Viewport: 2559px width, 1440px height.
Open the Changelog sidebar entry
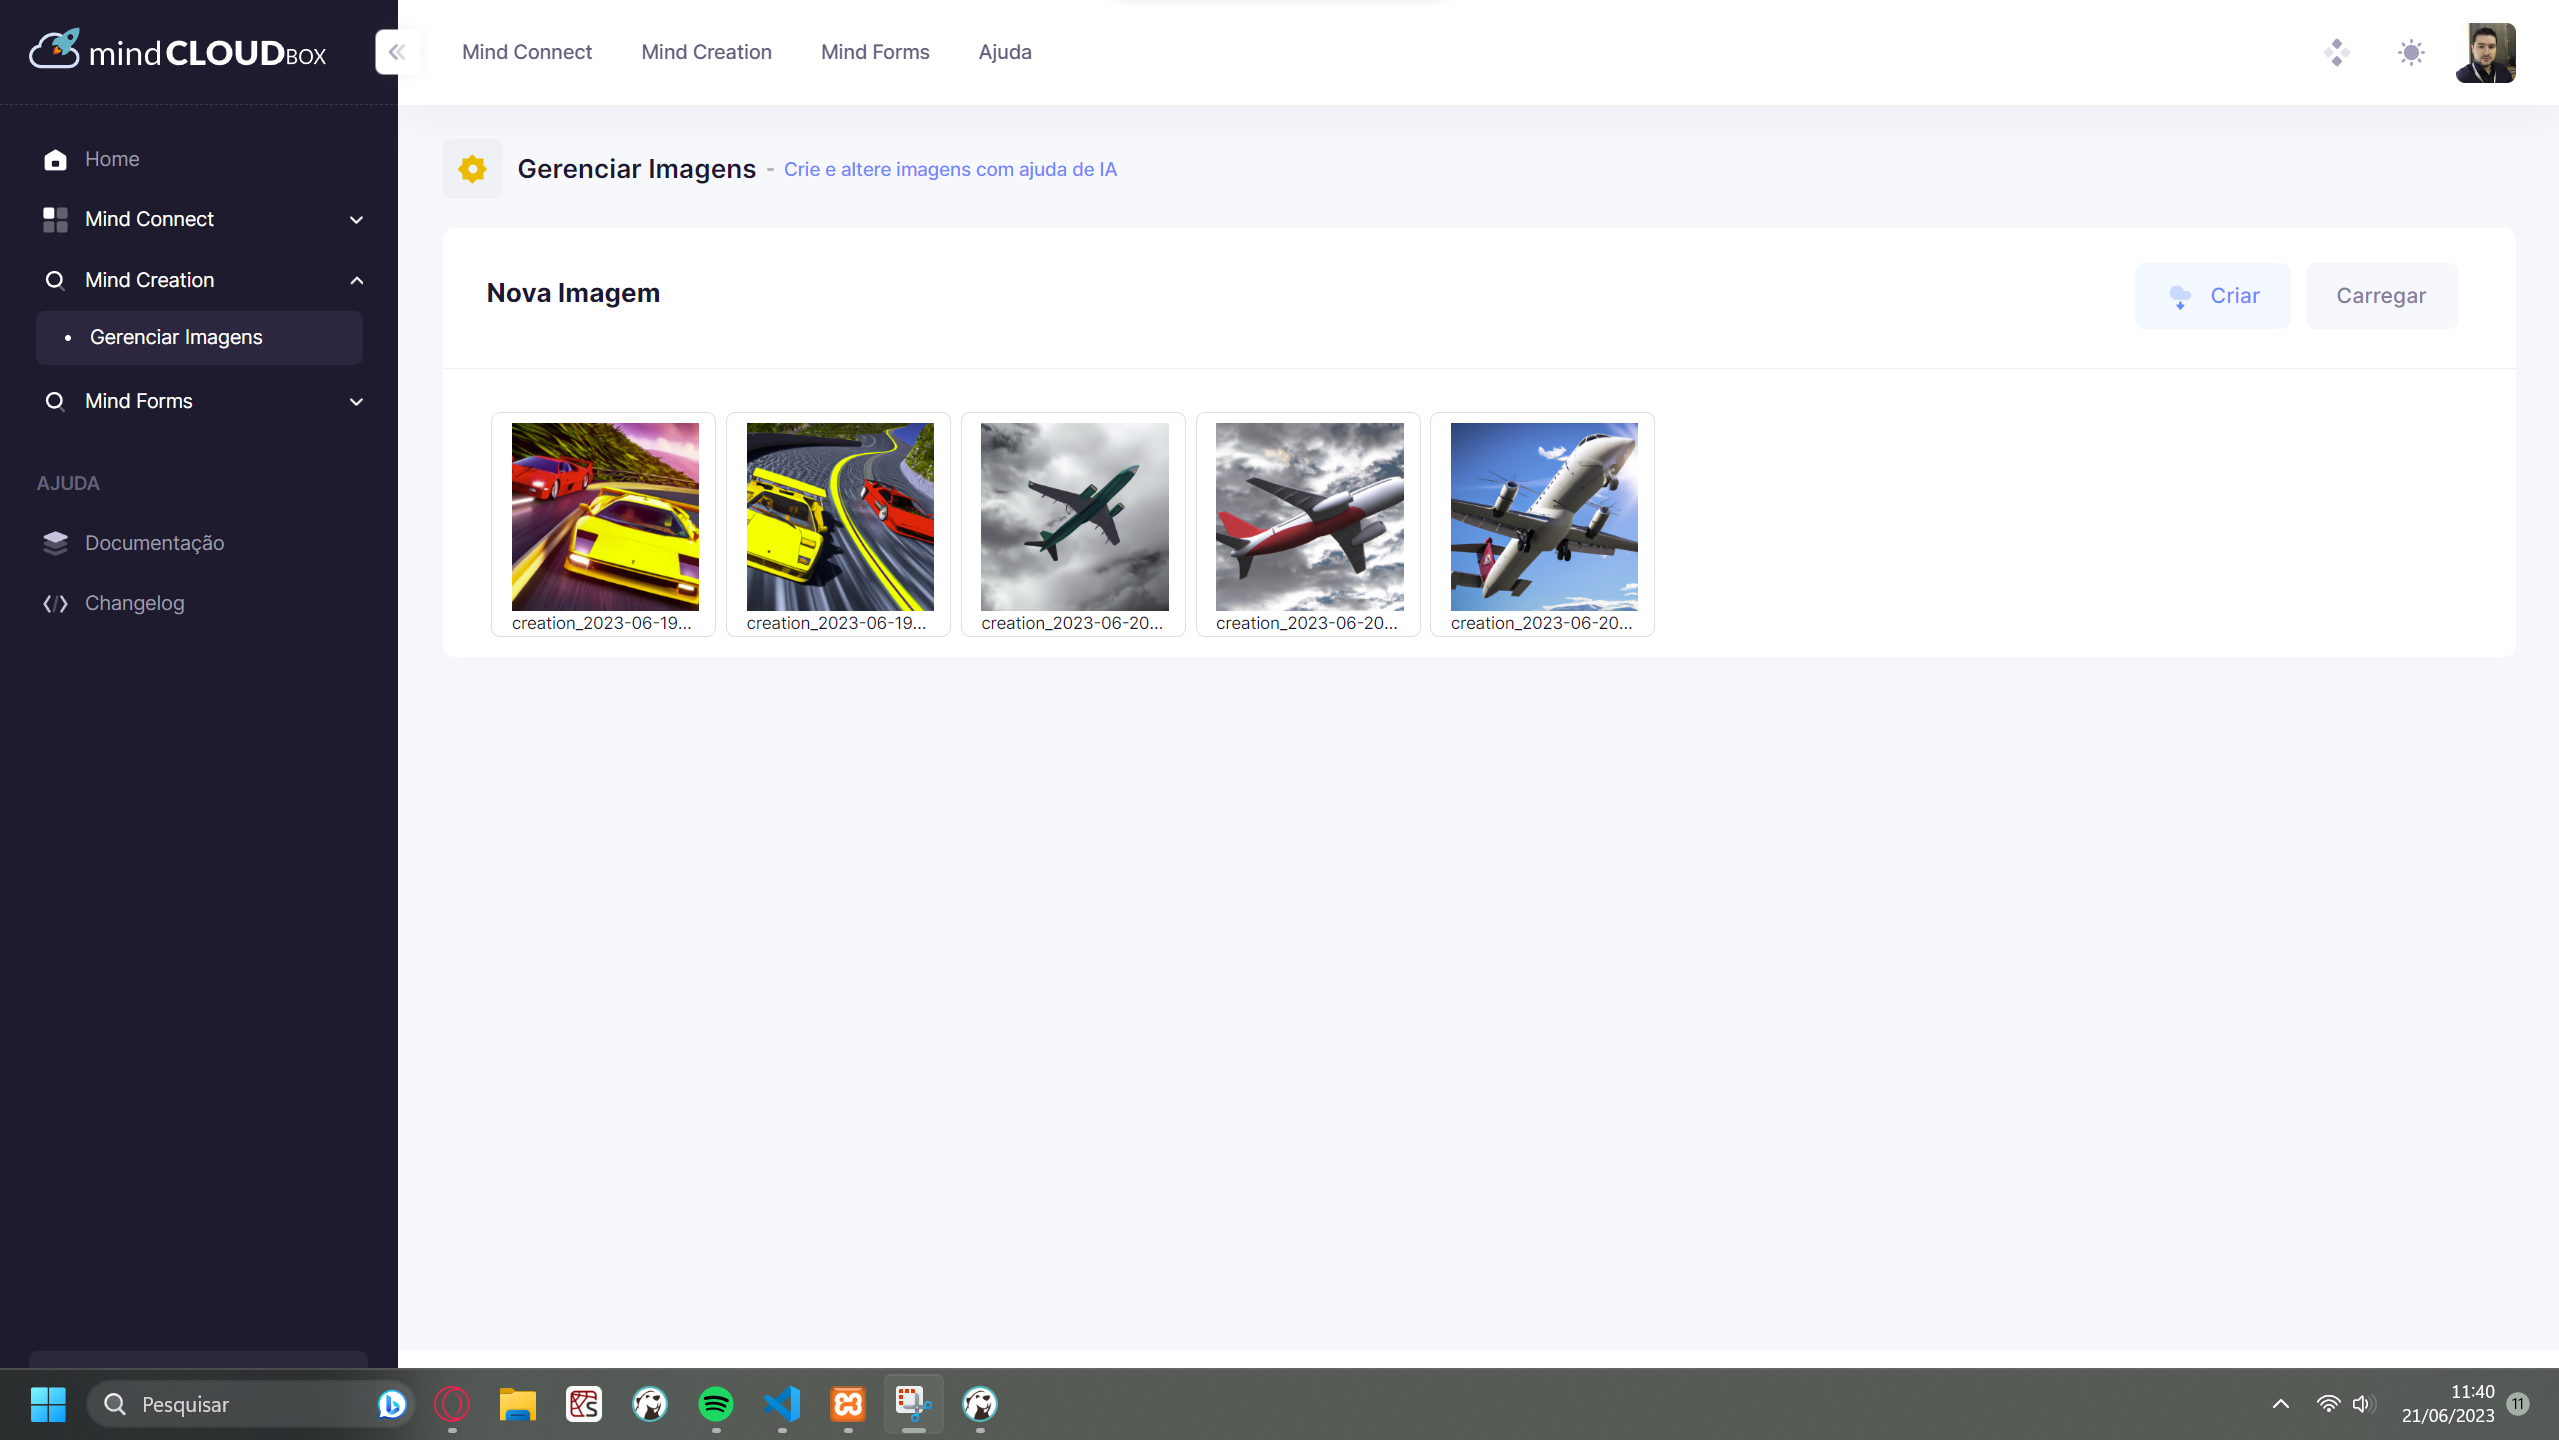[134, 603]
